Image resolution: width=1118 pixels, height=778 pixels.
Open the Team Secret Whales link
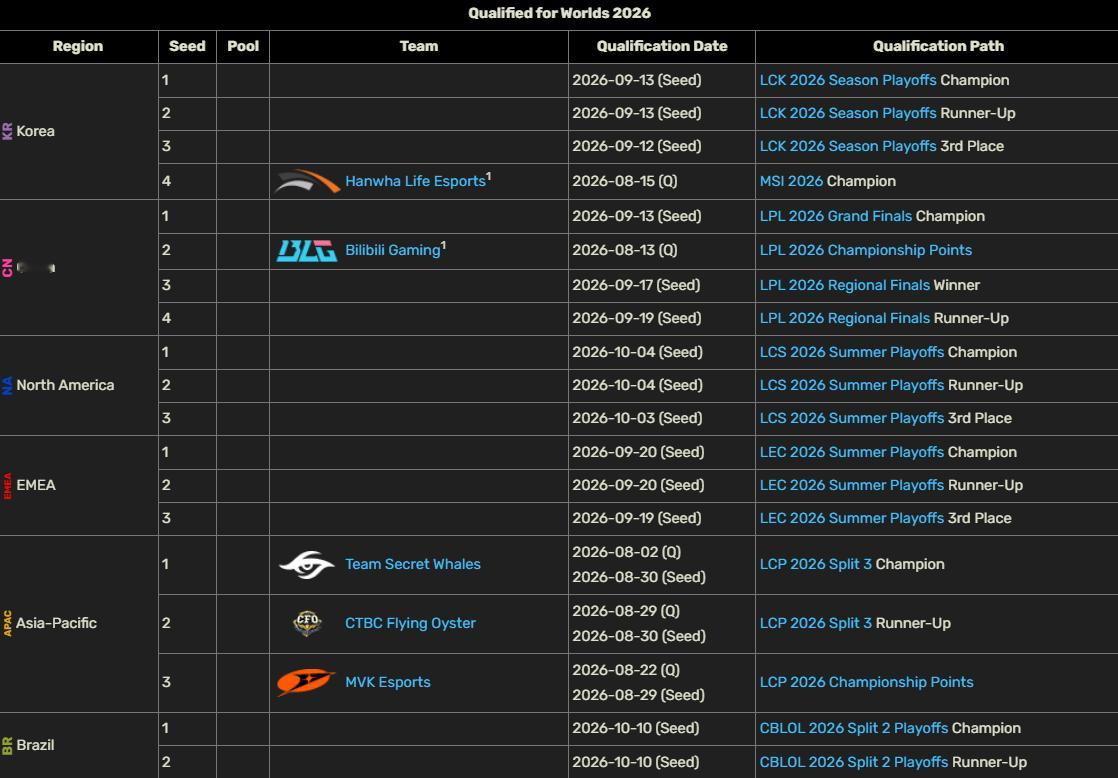click(x=413, y=564)
